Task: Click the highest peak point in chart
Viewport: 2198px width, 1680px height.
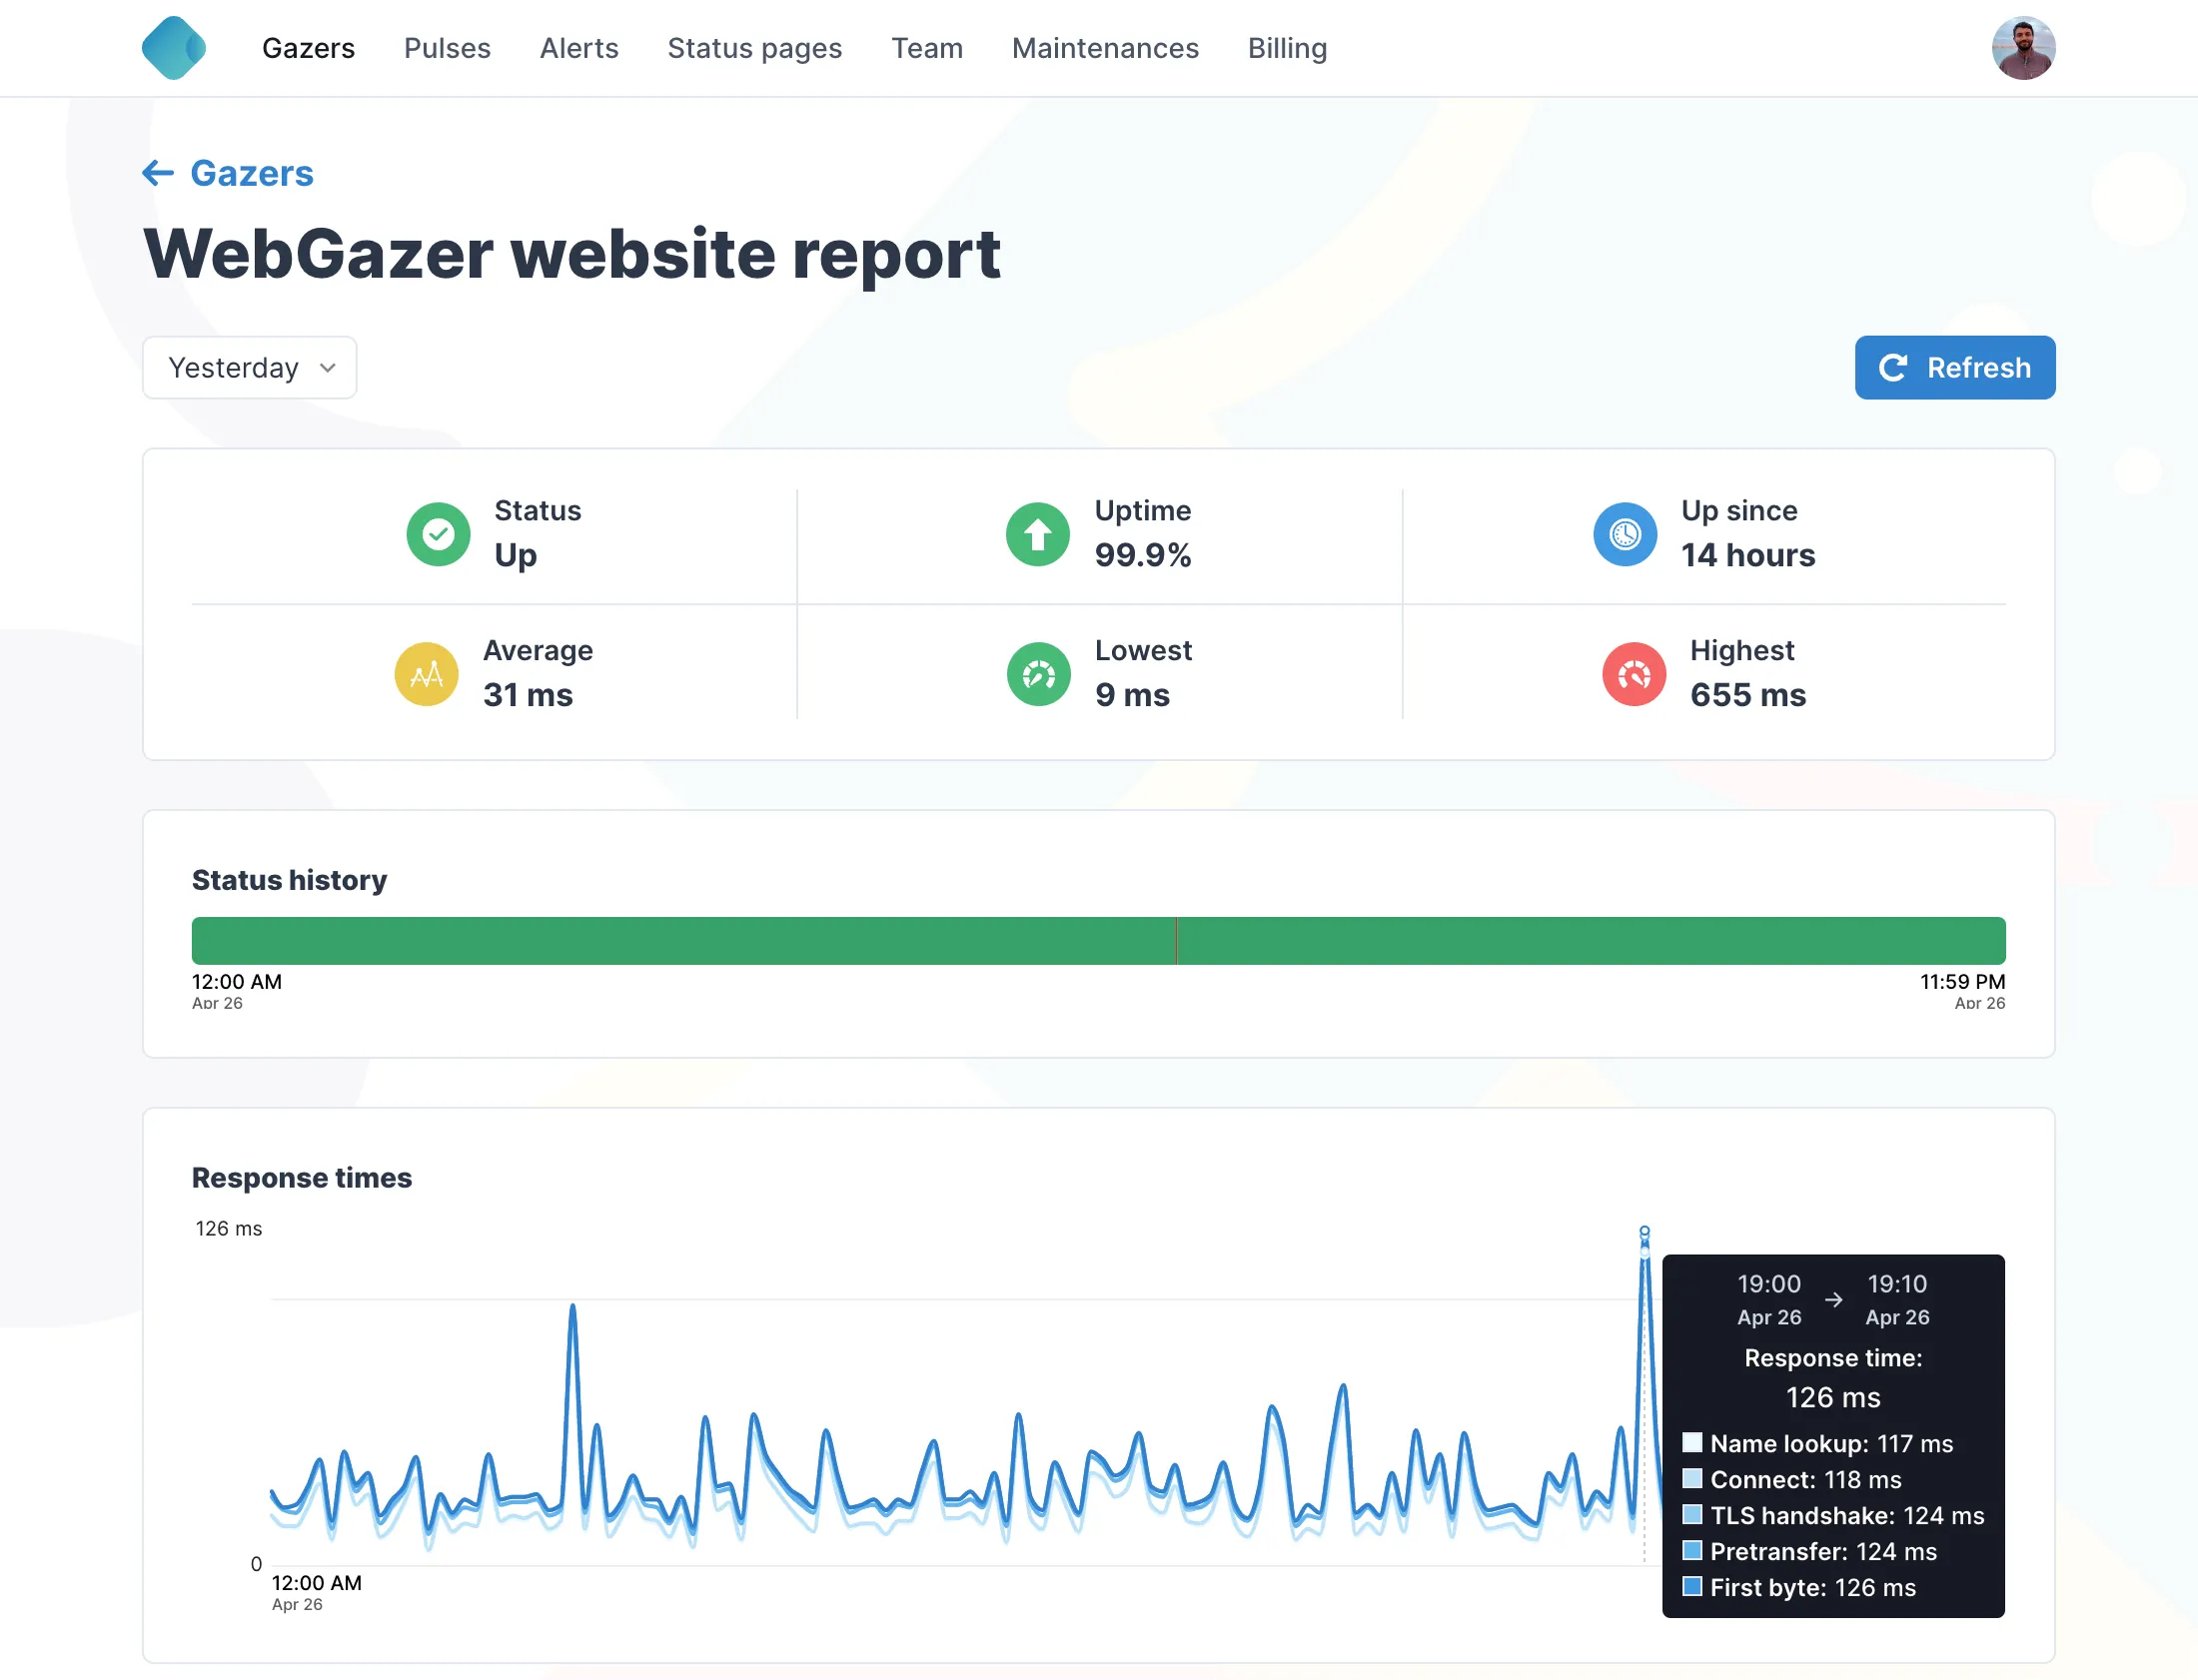Action: pos(1644,1231)
